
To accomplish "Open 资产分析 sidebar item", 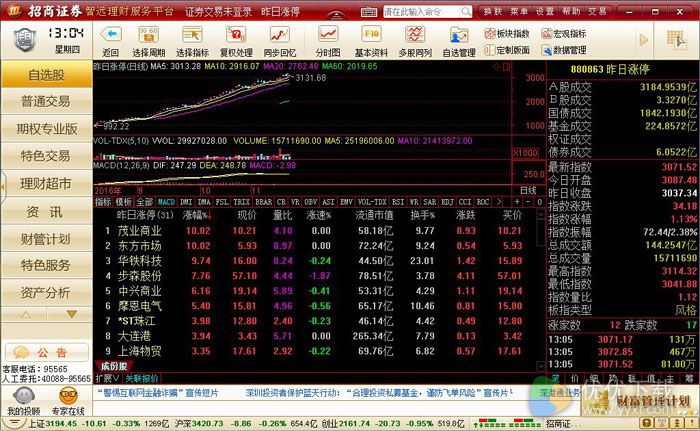I will click(x=46, y=293).
